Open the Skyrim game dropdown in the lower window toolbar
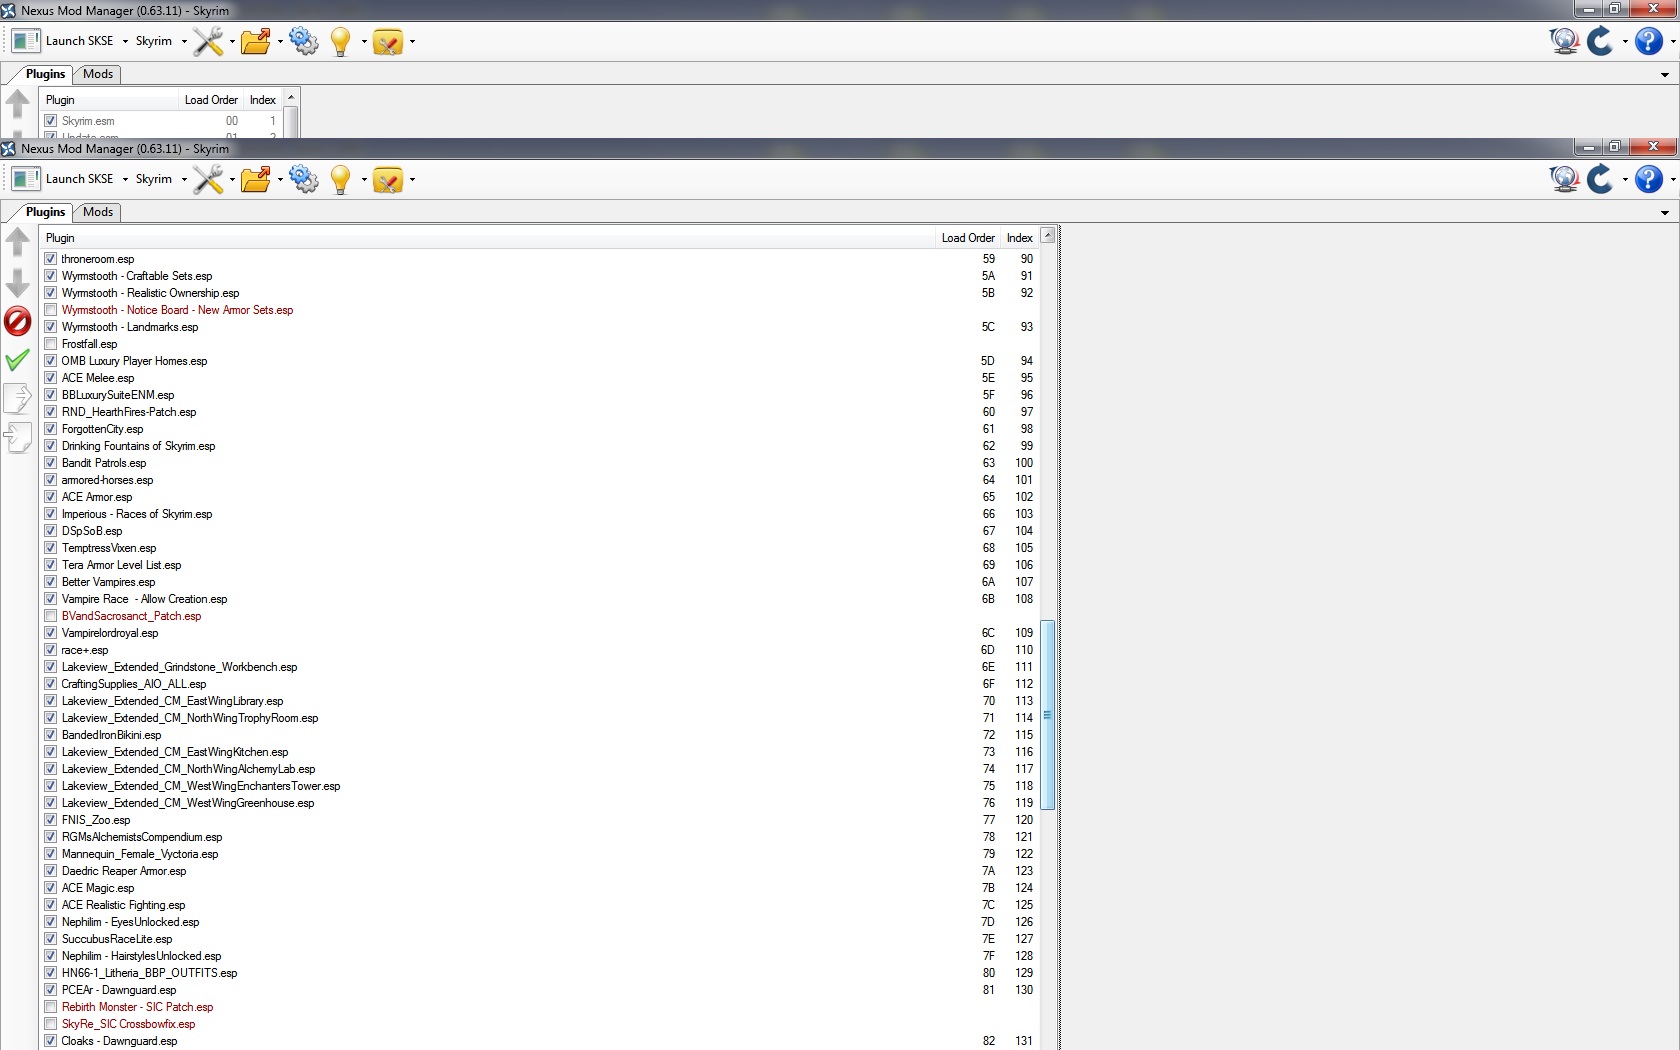Image resolution: width=1680 pixels, height=1050 pixels. click(160, 179)
